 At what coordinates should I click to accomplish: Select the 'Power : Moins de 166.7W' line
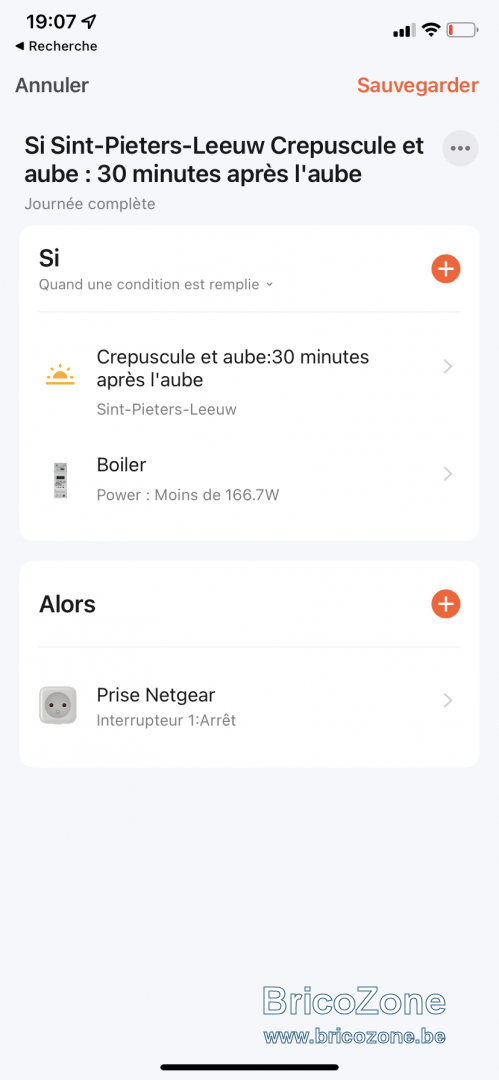point(187,495)
